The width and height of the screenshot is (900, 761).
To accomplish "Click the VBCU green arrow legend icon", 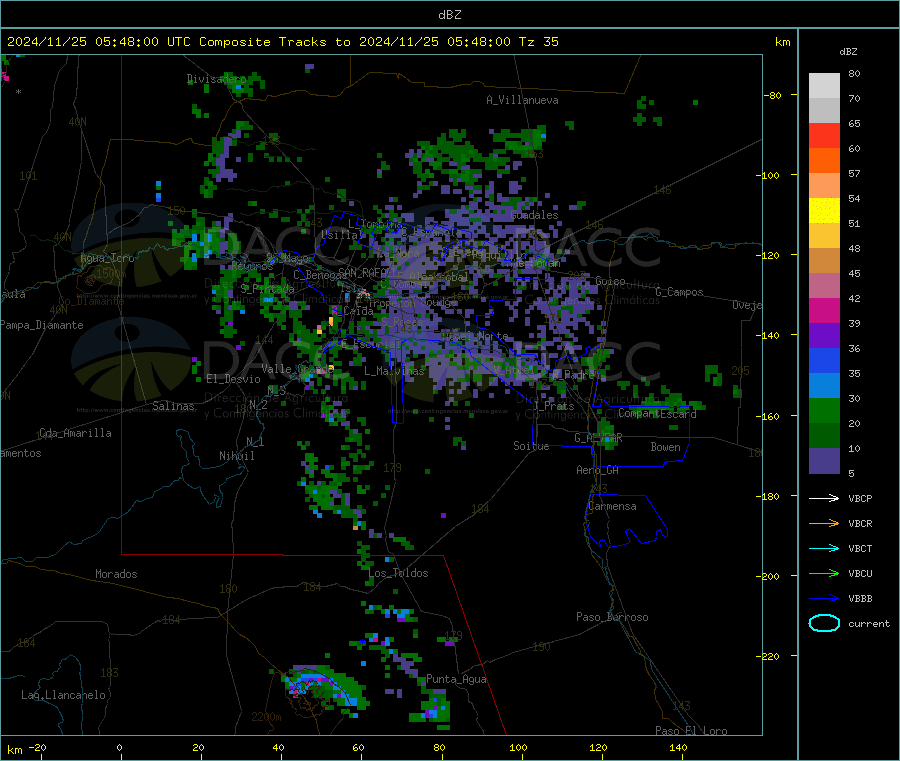I will [x=824, y=573].
